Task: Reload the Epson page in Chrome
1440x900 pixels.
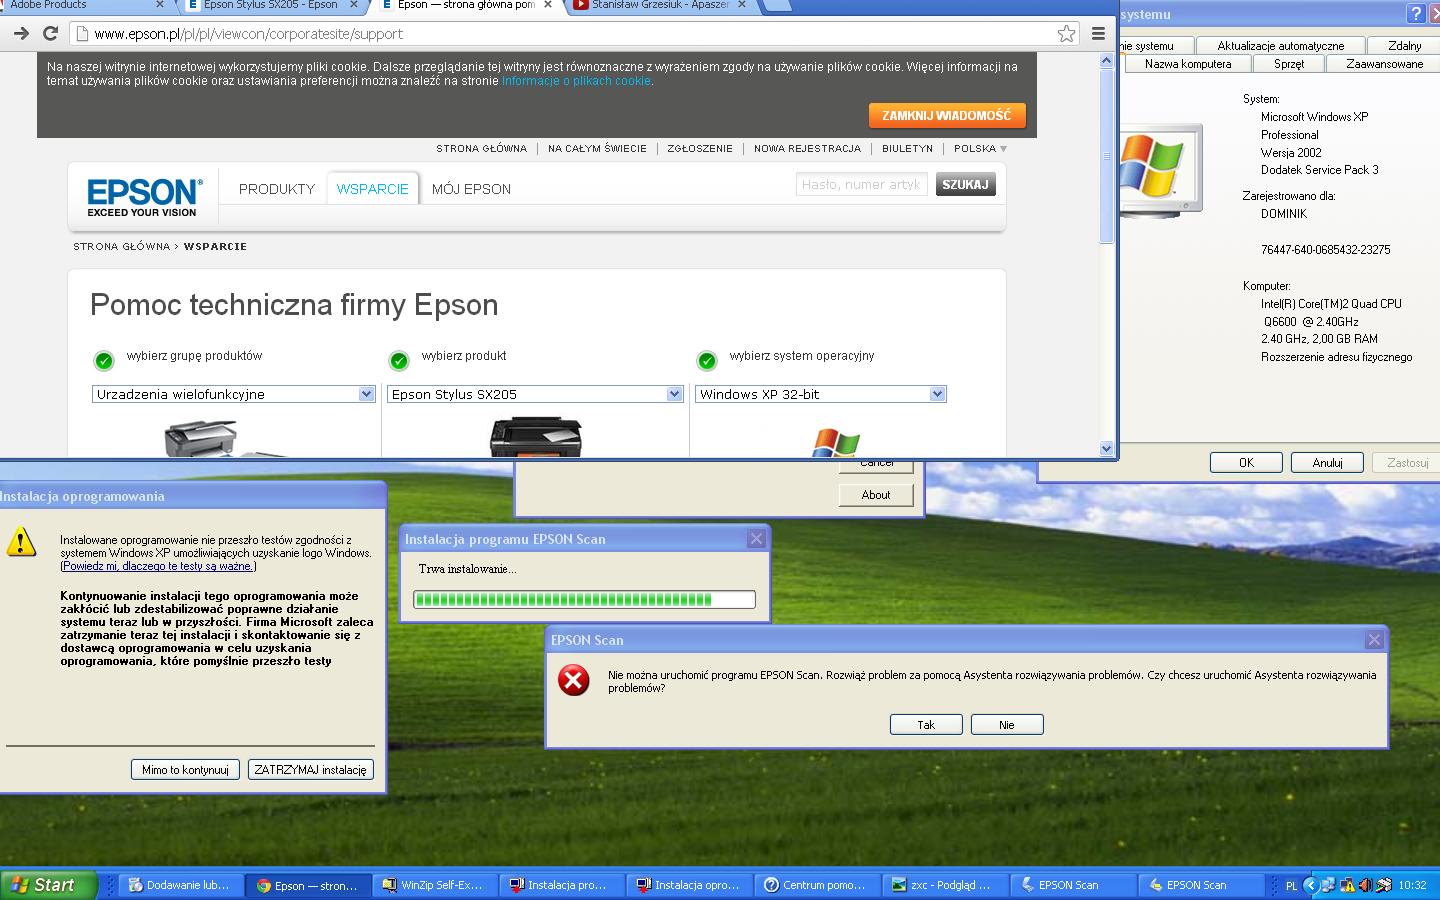Action: (50, 33)
